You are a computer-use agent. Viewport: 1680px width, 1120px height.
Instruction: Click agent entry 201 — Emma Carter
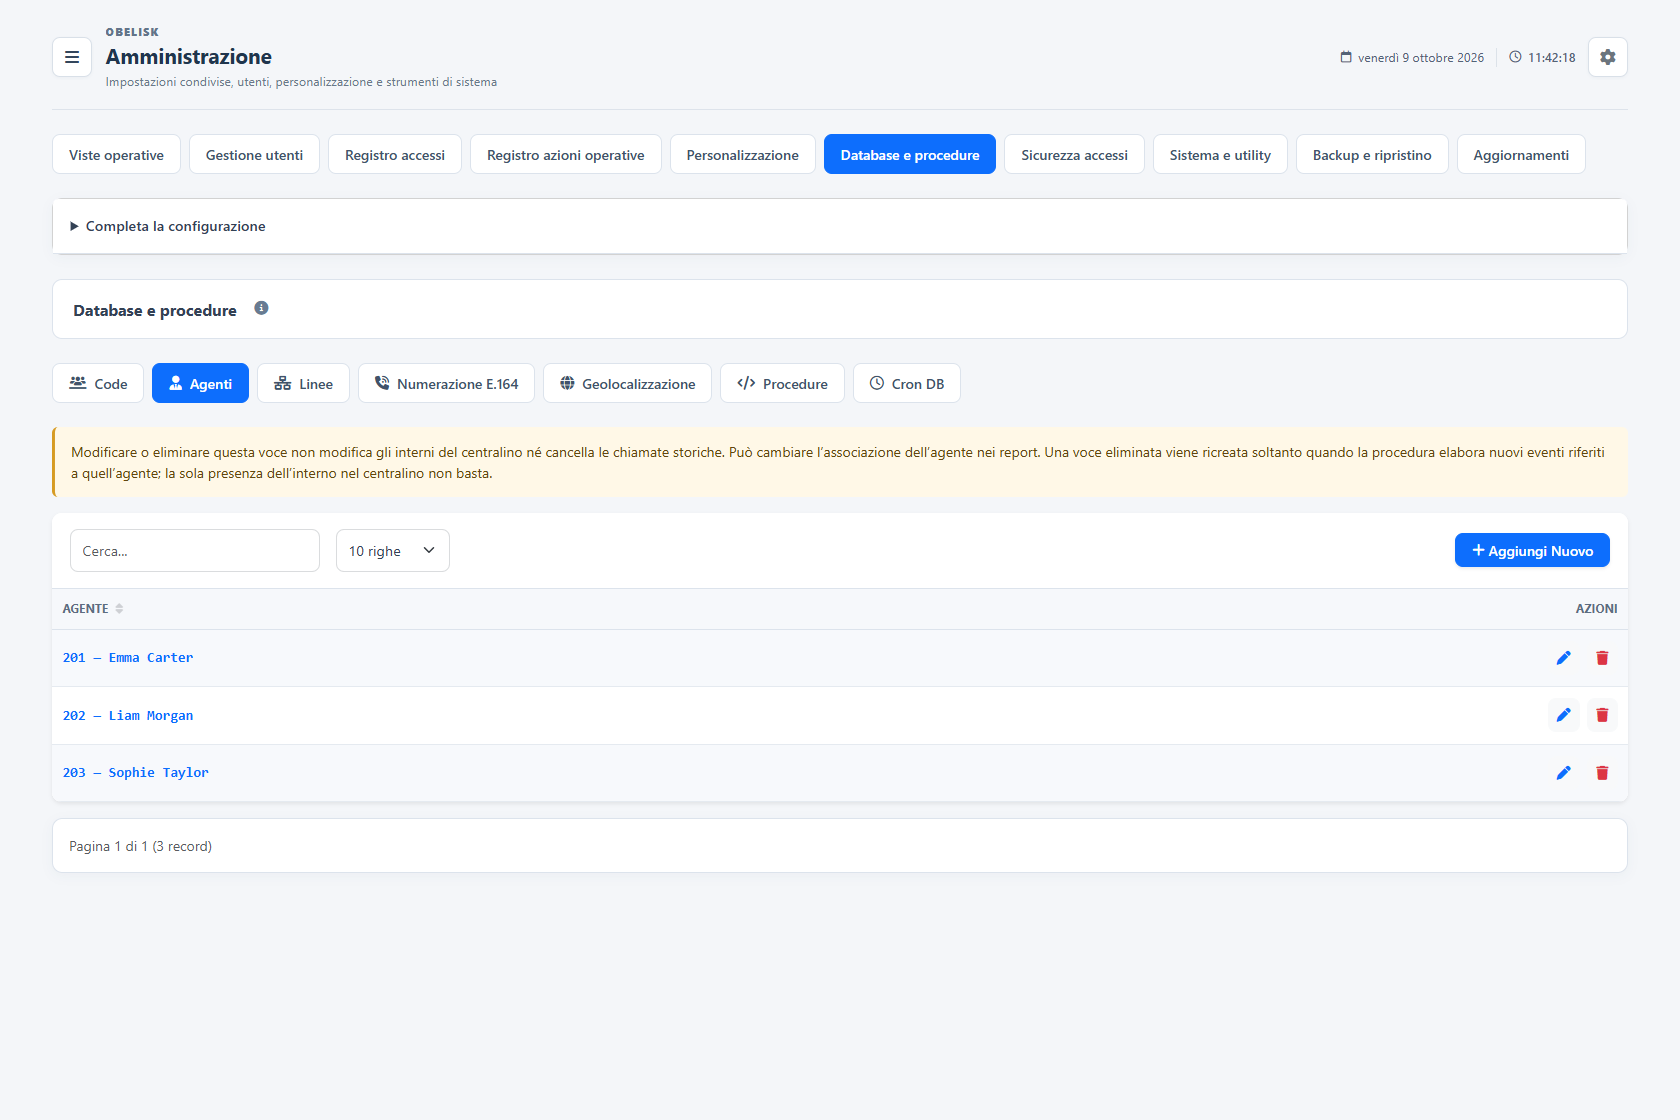point(128,658)
